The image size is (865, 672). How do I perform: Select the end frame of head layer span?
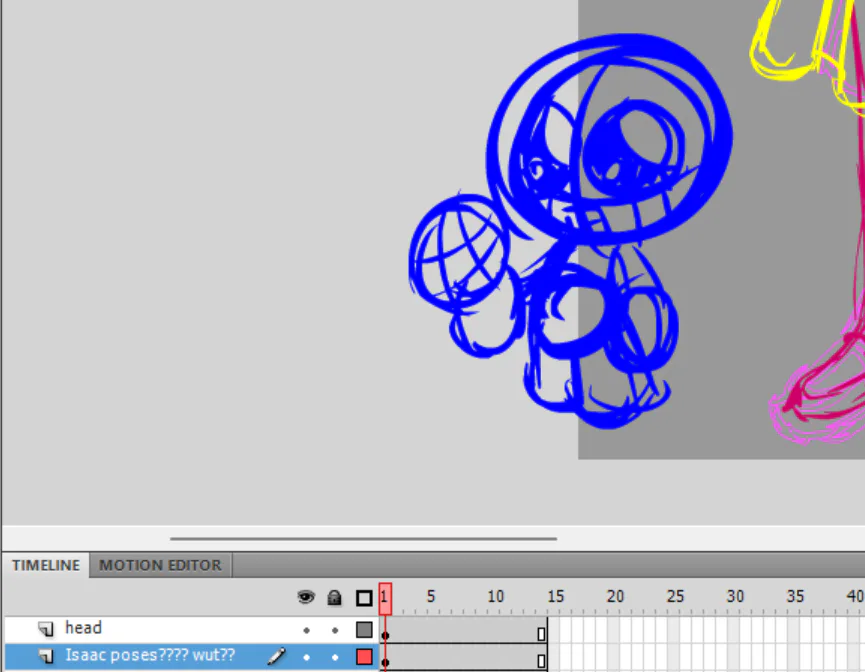(541, 633)
